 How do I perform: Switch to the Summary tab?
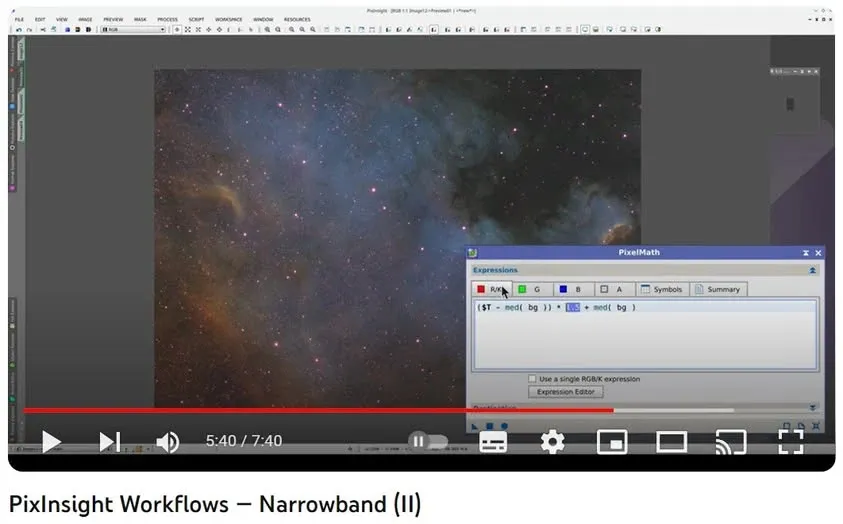click(x=718, y=289)
